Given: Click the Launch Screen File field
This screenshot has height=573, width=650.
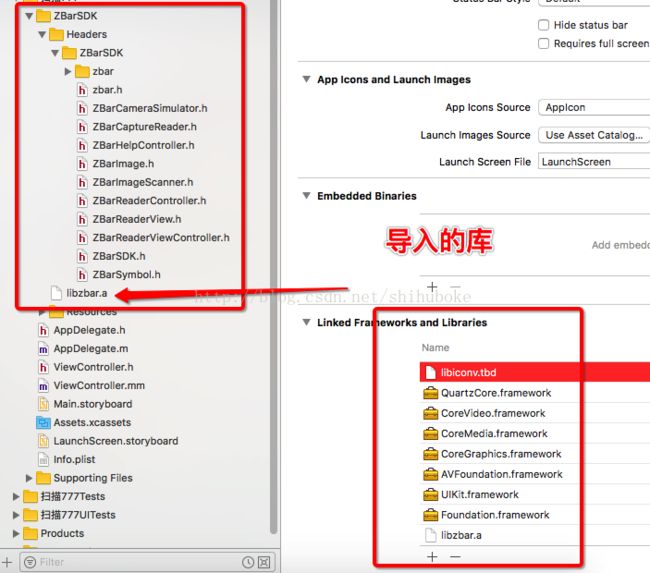Looking at the screenshot, I should (x=594, y=161).
